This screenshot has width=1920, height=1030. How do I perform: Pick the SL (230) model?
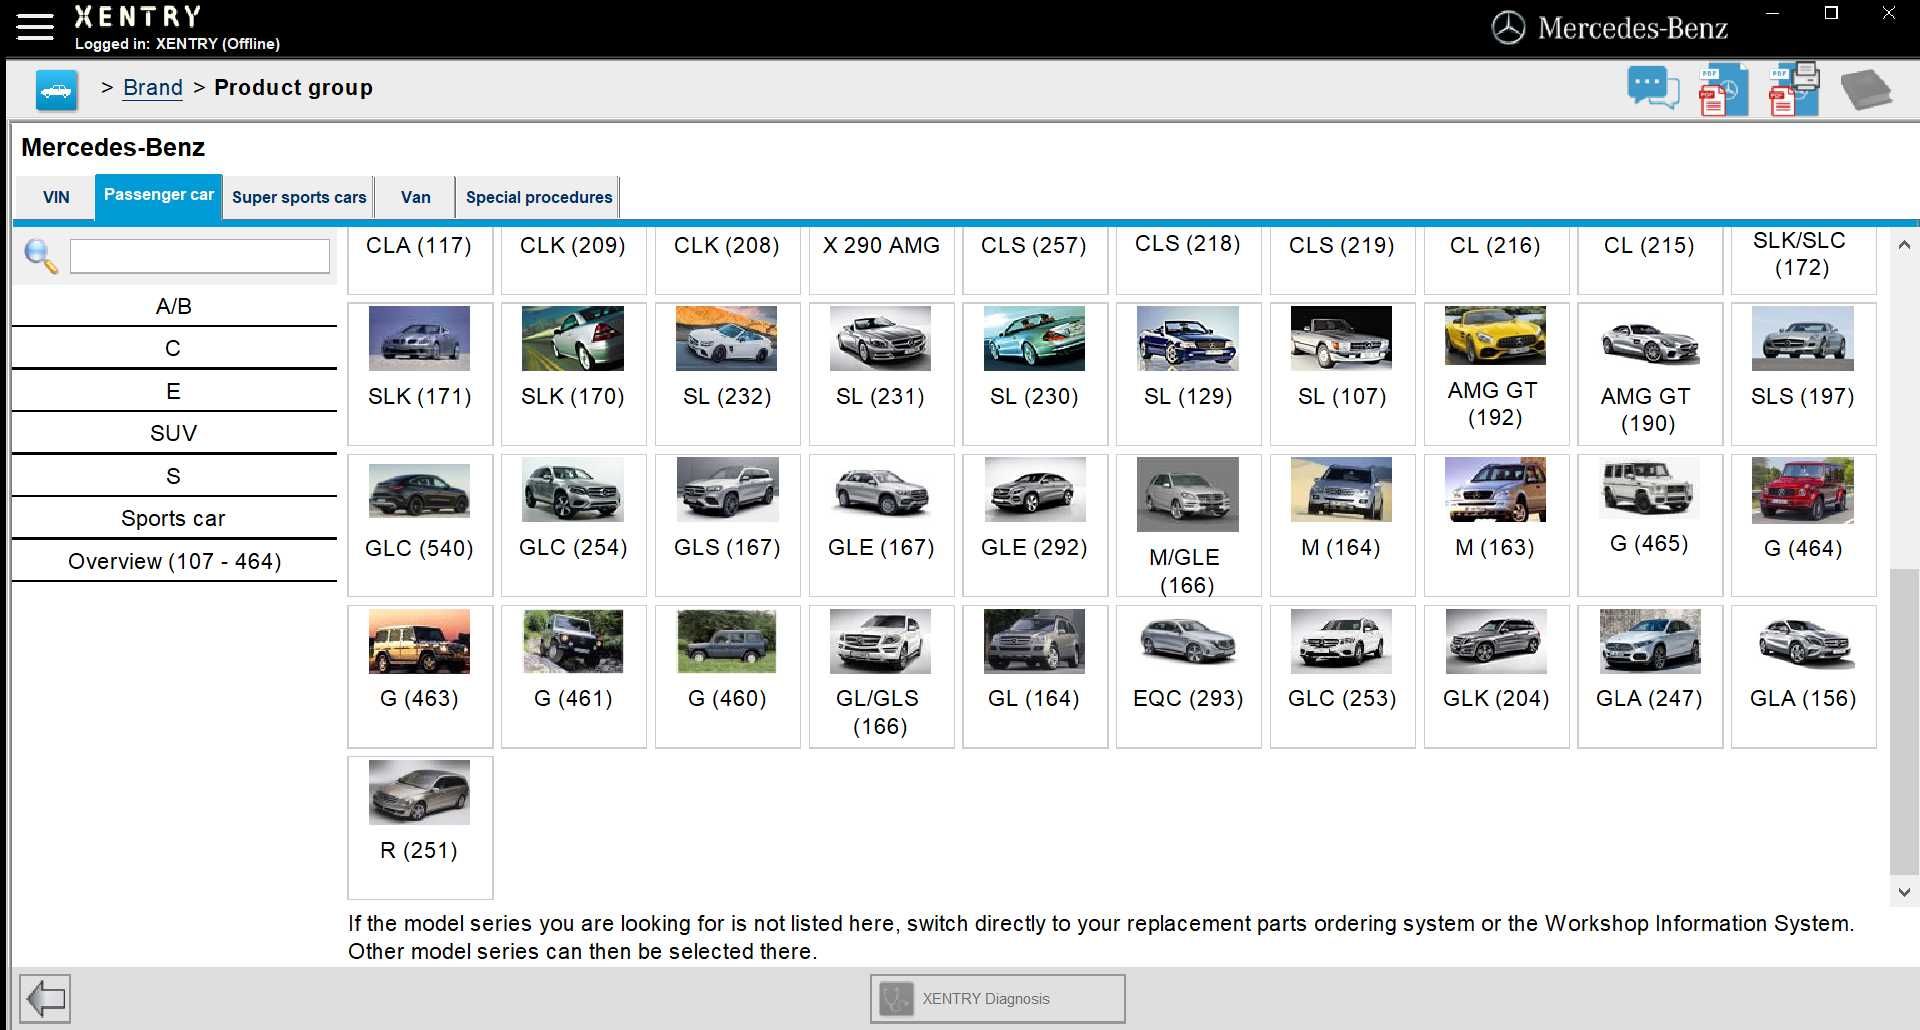[1035, 374]
